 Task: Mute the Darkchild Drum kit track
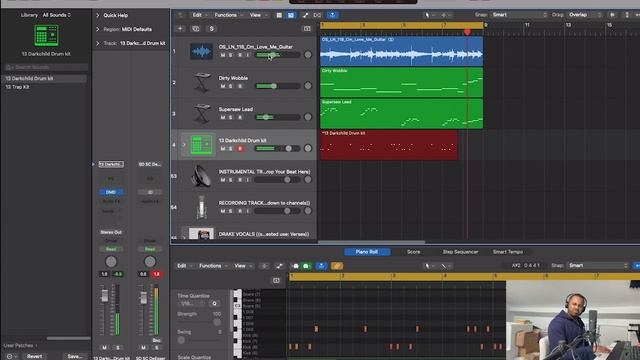223,149
